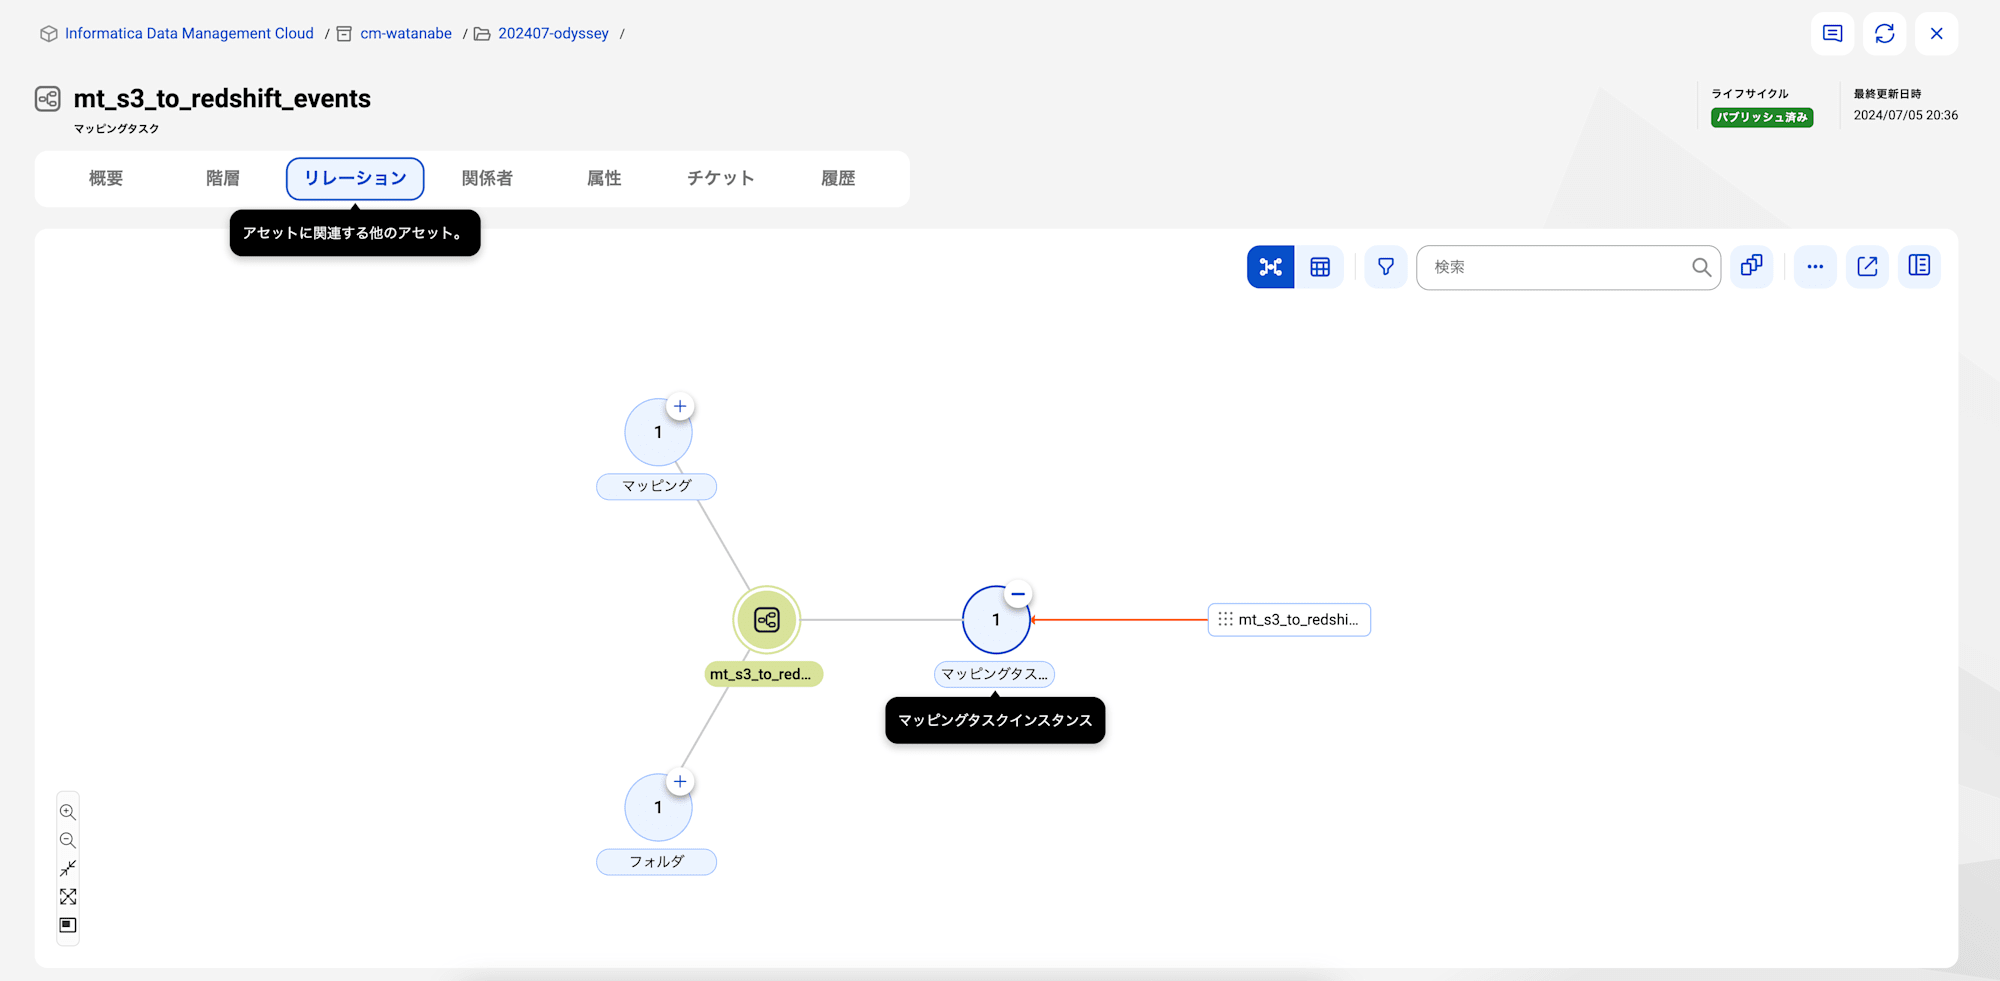The height and width of the screenshot is (981, 2000).
Task: Select the リレーション tab
Action: (x=355, y=179)
